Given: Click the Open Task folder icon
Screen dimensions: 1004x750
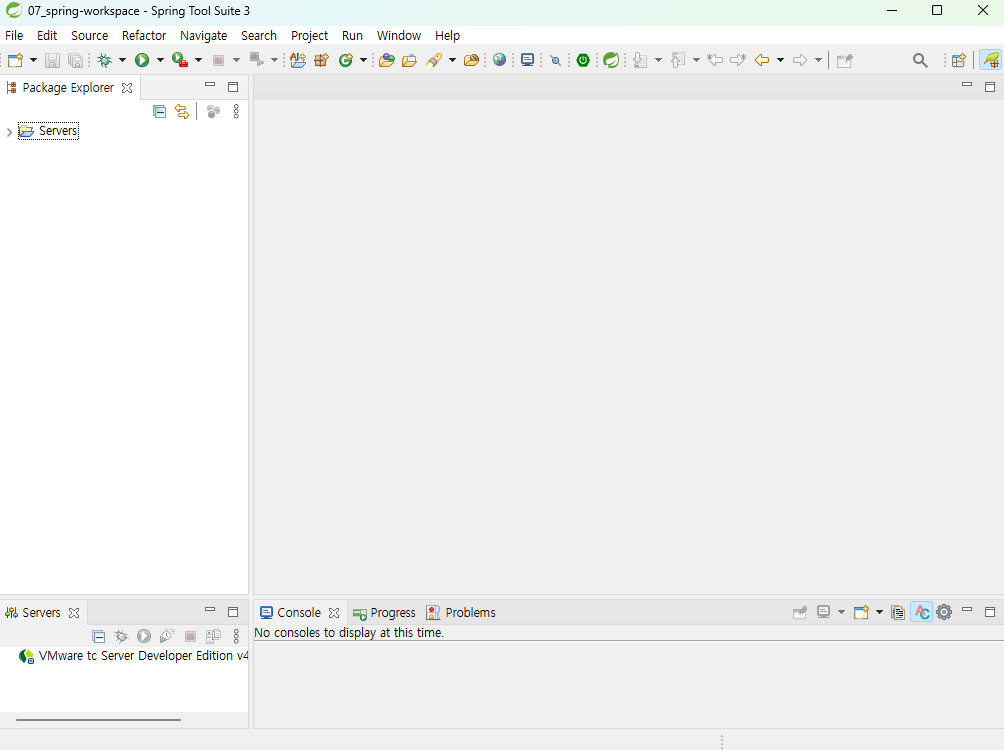Looking at the screenshot, I should click(x=410, y=60).
